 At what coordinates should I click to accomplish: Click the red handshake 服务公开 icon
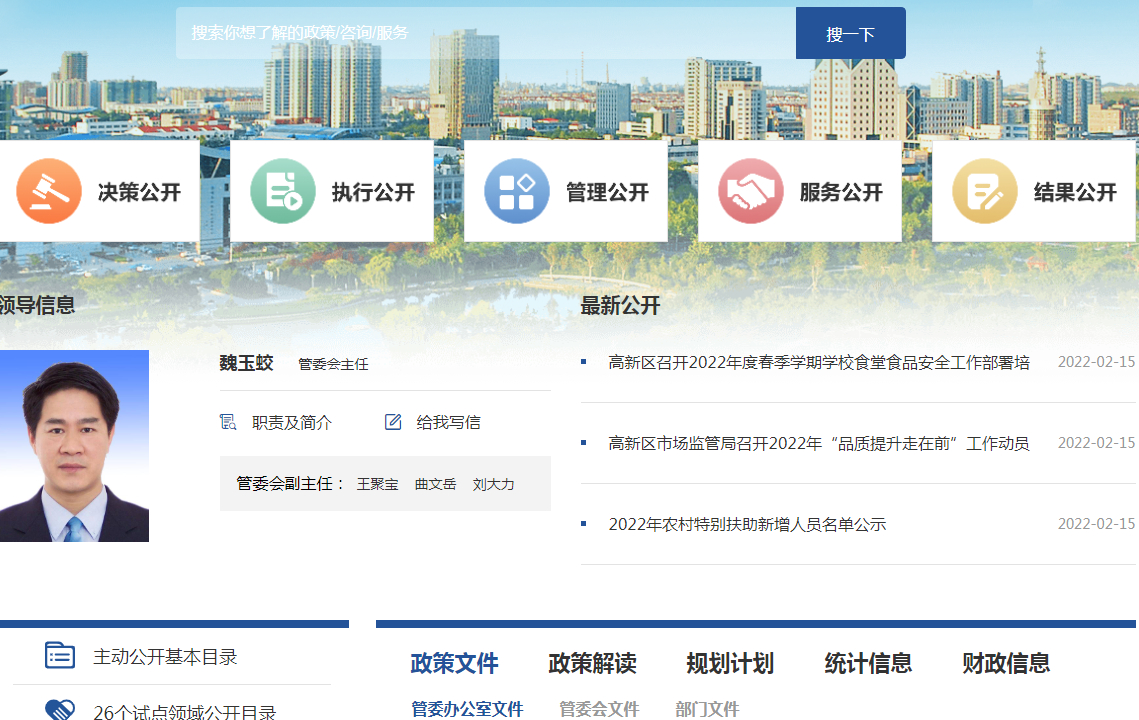(750, 191)
